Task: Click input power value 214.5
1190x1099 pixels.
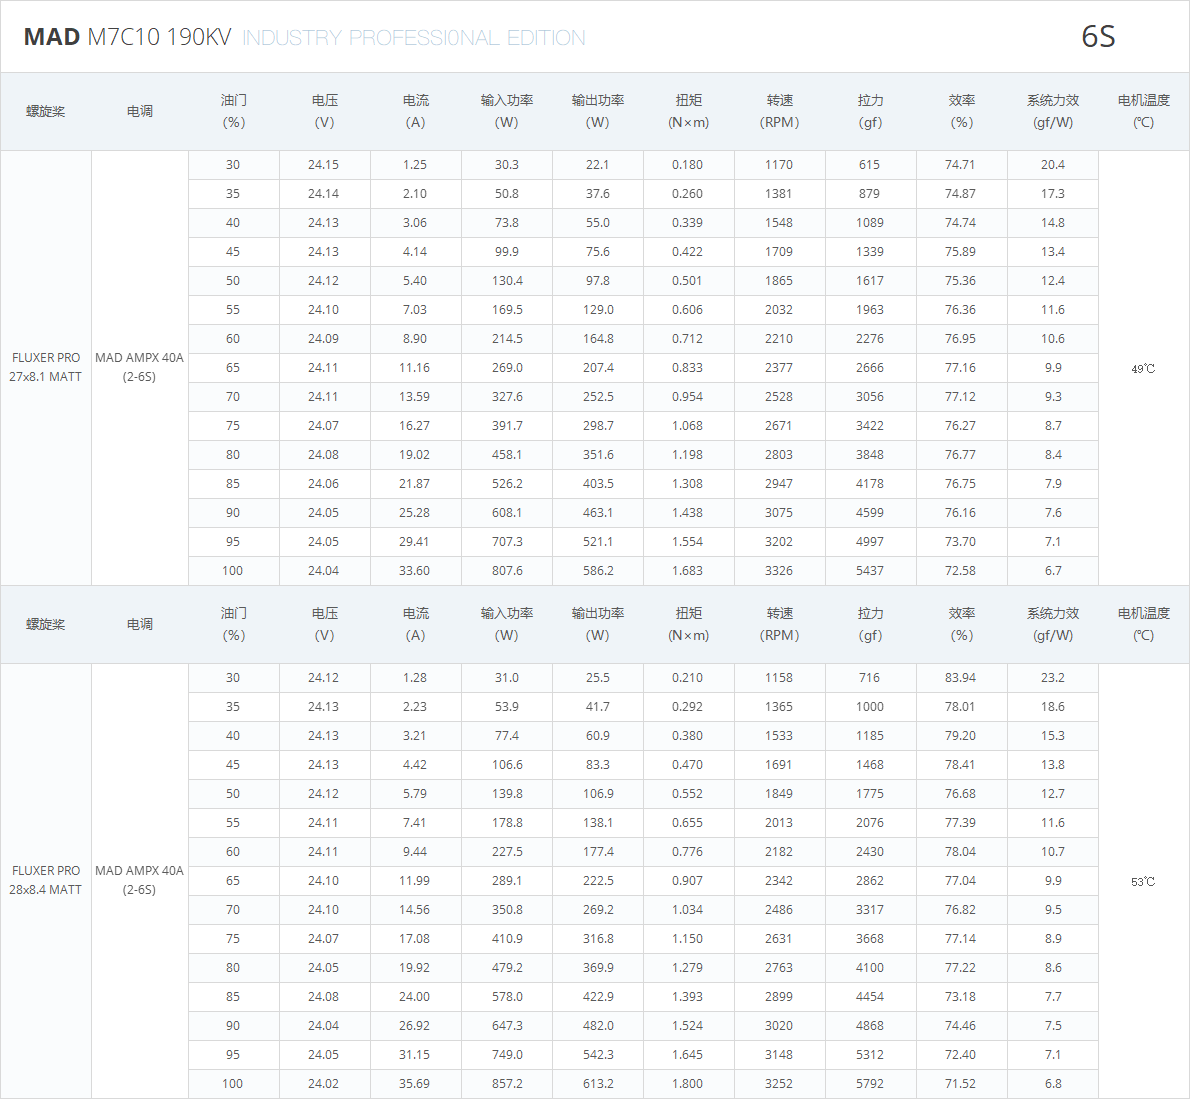Action: click(507, 339)
